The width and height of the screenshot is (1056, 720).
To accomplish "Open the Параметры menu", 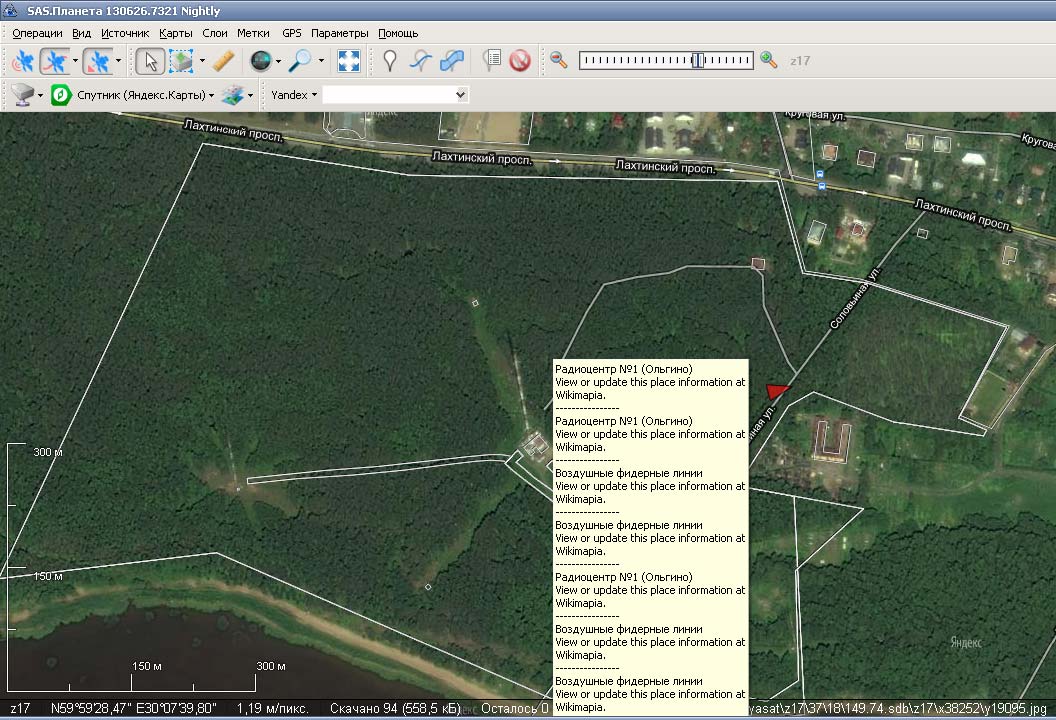I will 339,33.
